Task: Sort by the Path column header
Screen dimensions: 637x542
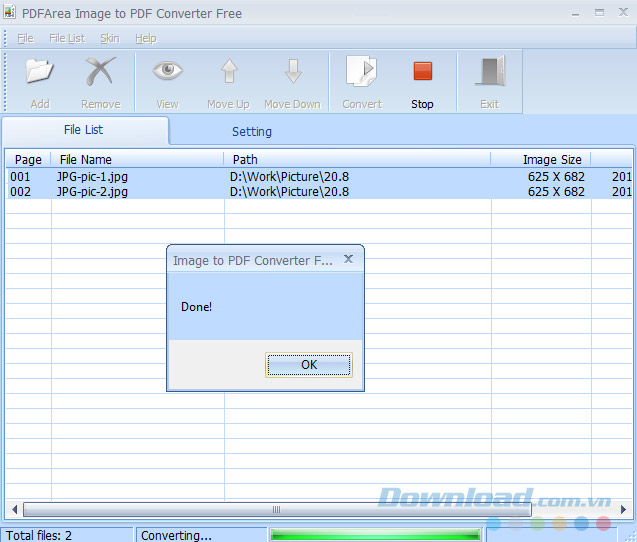Action: point(358,159)
